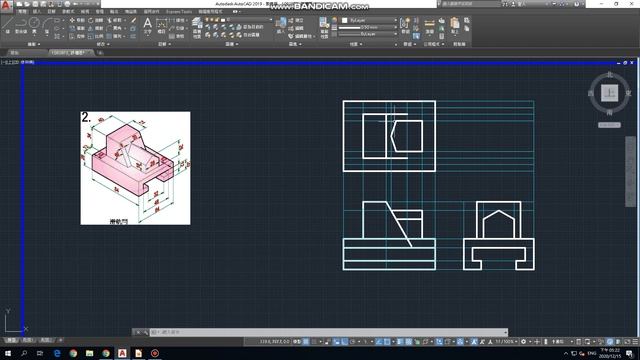Toggle polar tracking in status bar

pyautogui.click(x=353, y=342)
